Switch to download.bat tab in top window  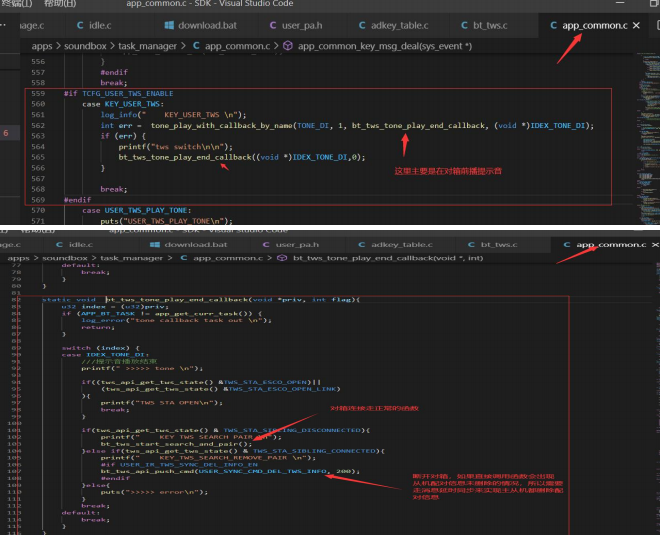(x=201, y=25)
